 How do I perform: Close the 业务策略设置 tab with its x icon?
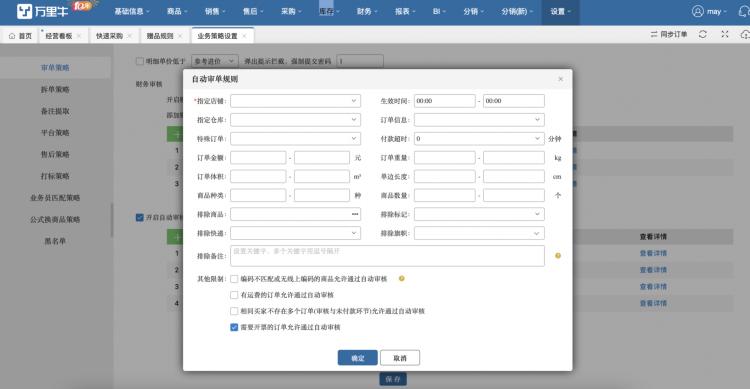point(244,36)
